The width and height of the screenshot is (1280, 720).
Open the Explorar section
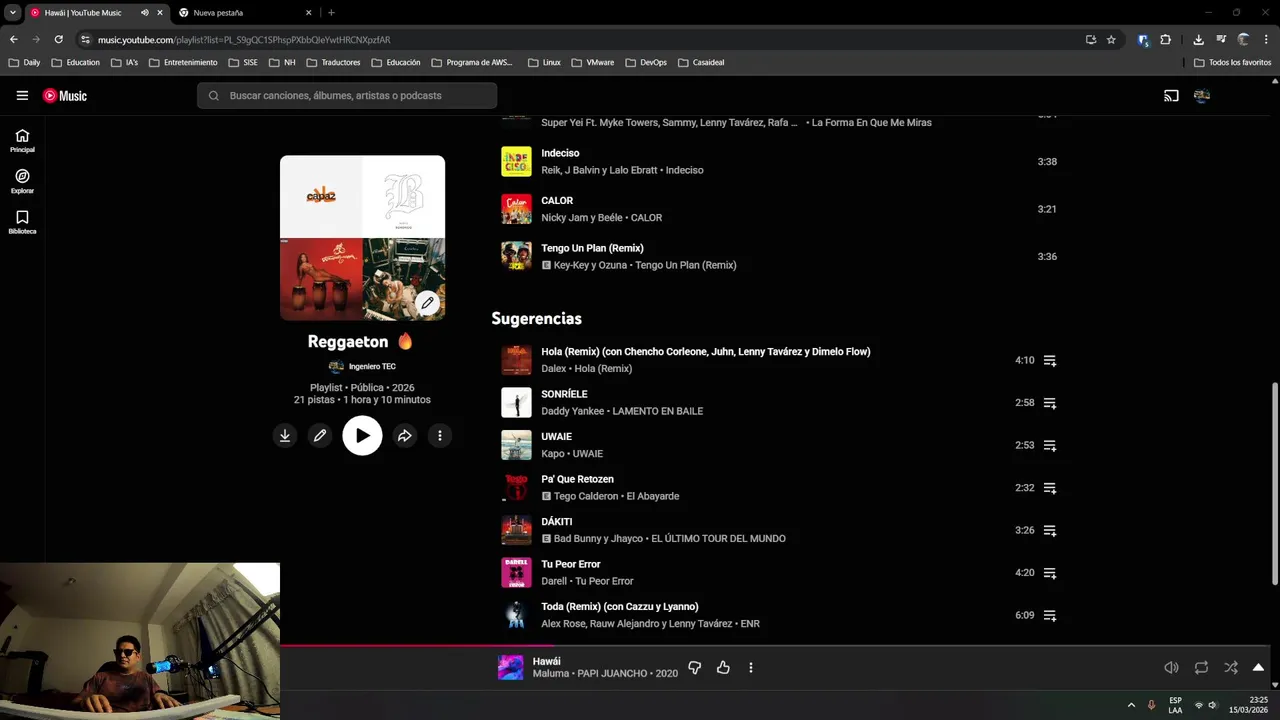pos(22,181)
